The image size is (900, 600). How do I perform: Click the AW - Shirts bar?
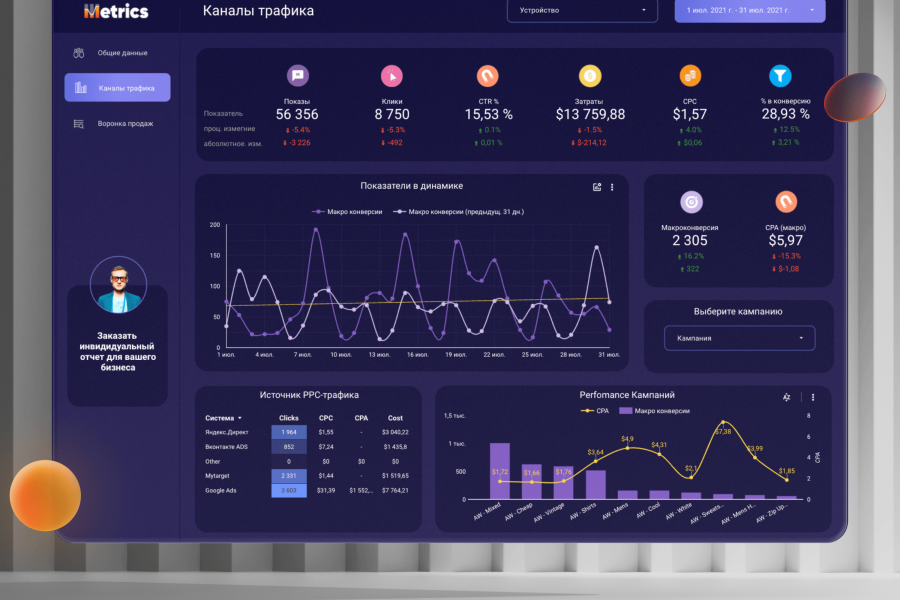click(596, 485)
